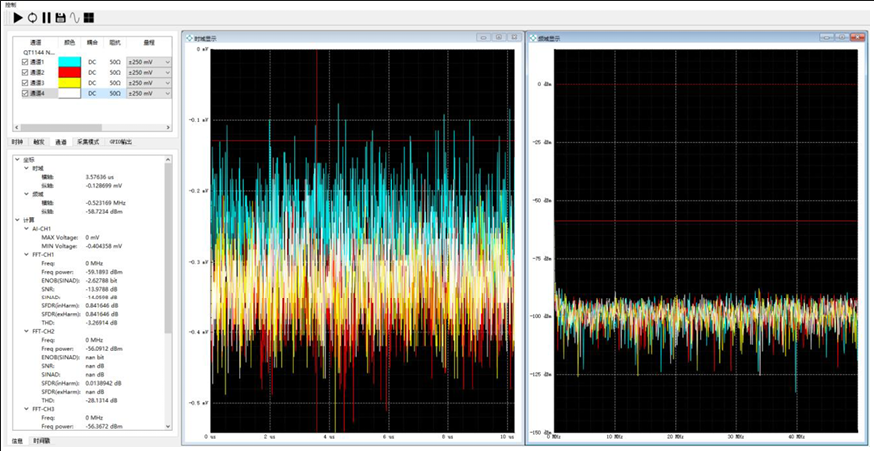The width and height of the screenshot is (874, 451).
Task: Click the 50Ω impedance cell of 通道4
Action: (115, 94)
